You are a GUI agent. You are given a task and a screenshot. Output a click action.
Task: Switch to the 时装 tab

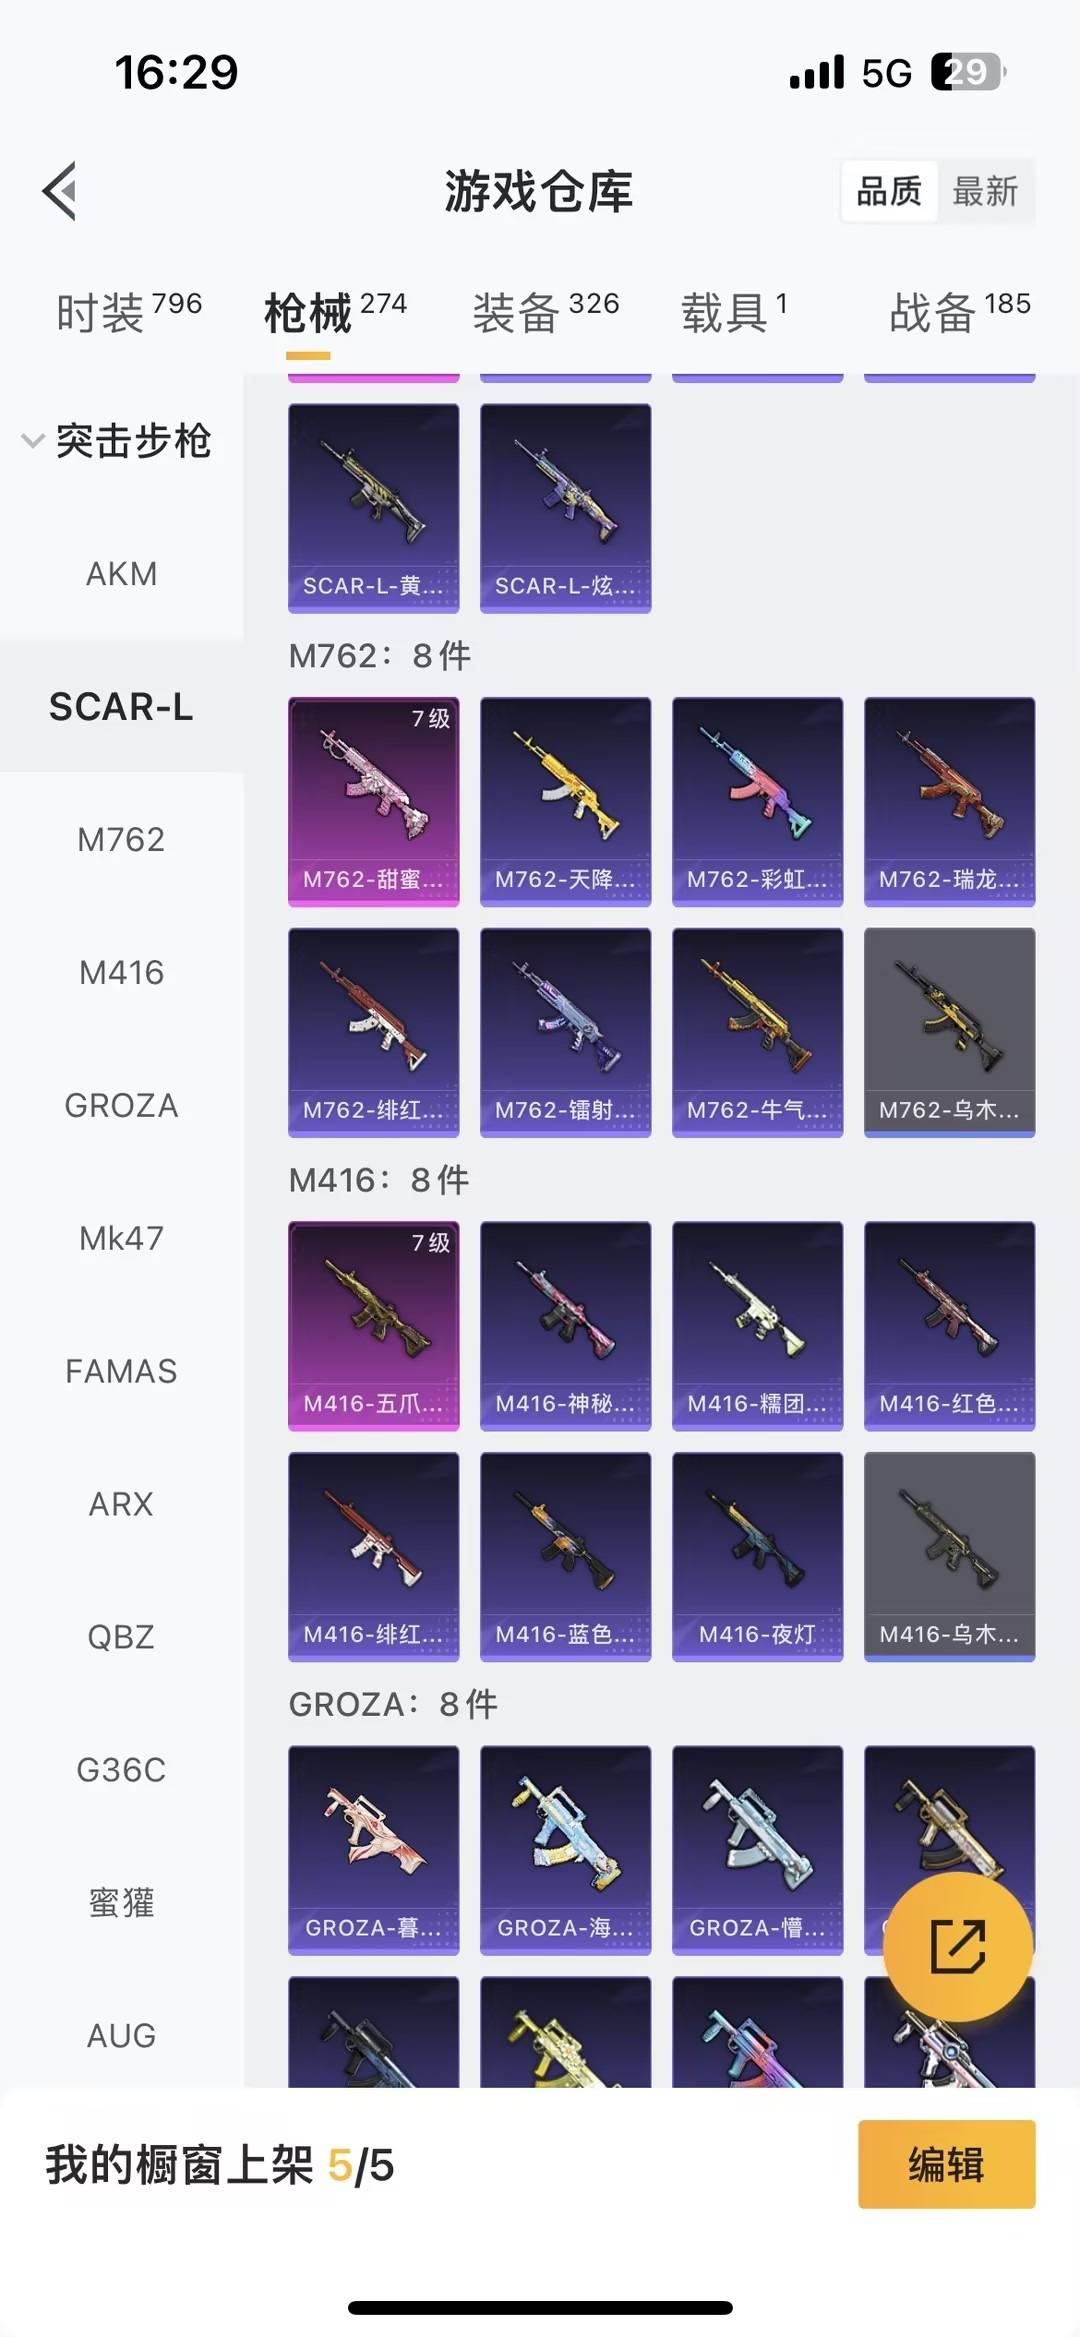click(x=129, y=312)
